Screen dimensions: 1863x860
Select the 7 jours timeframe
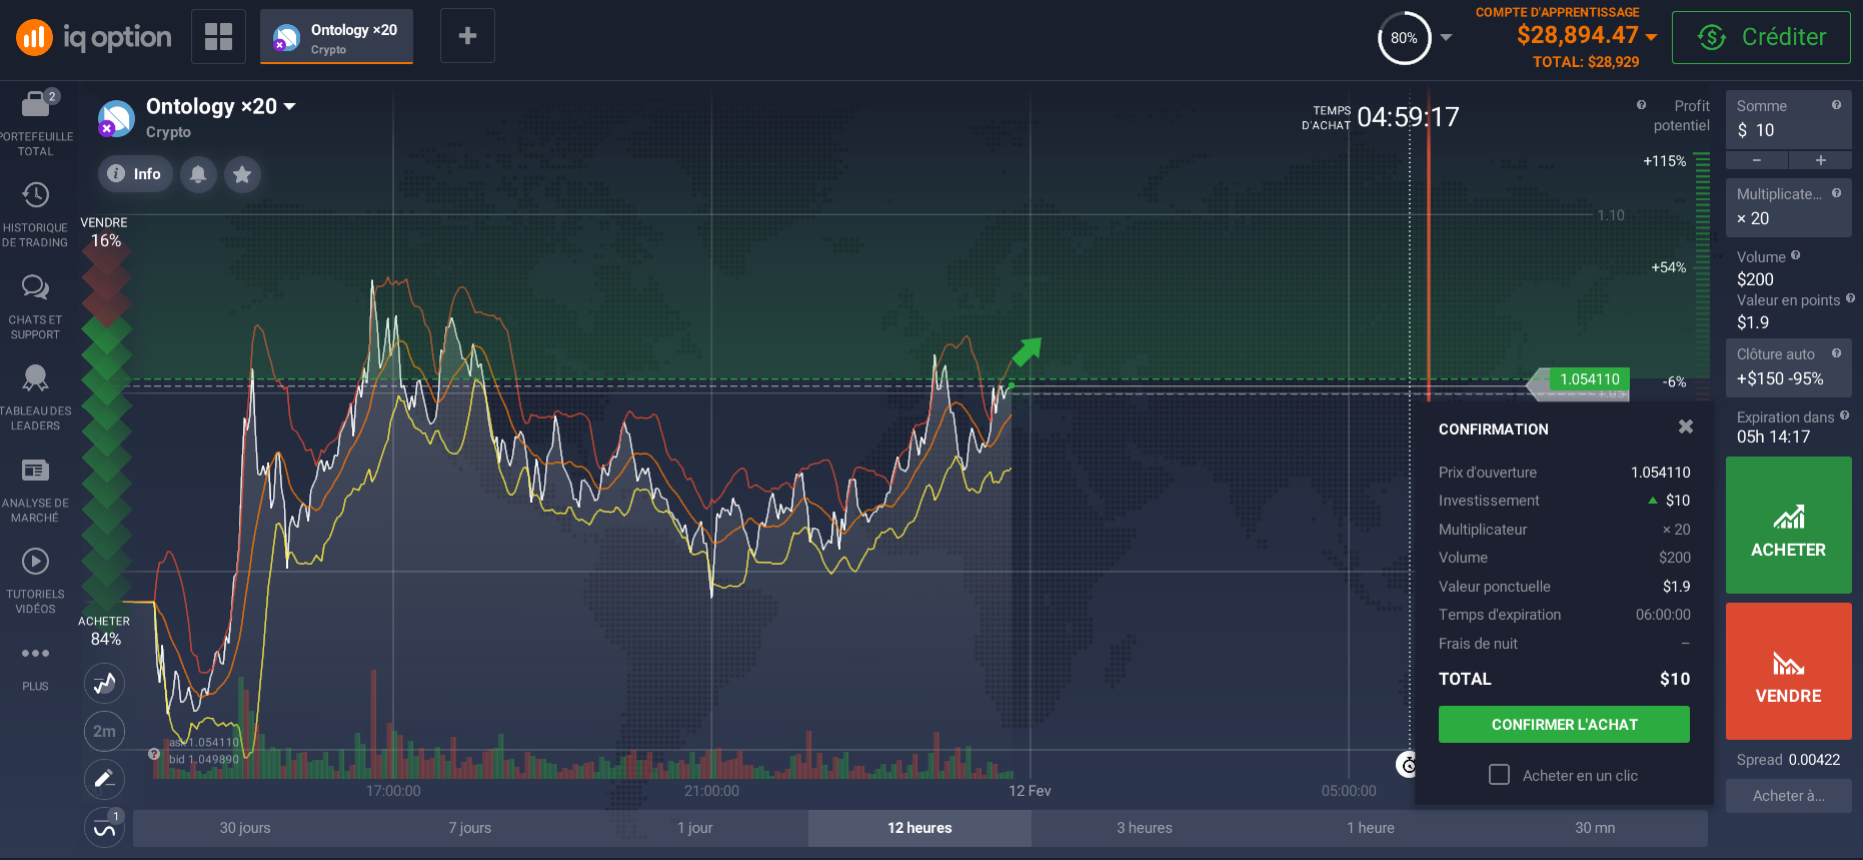tap(470, 828)
